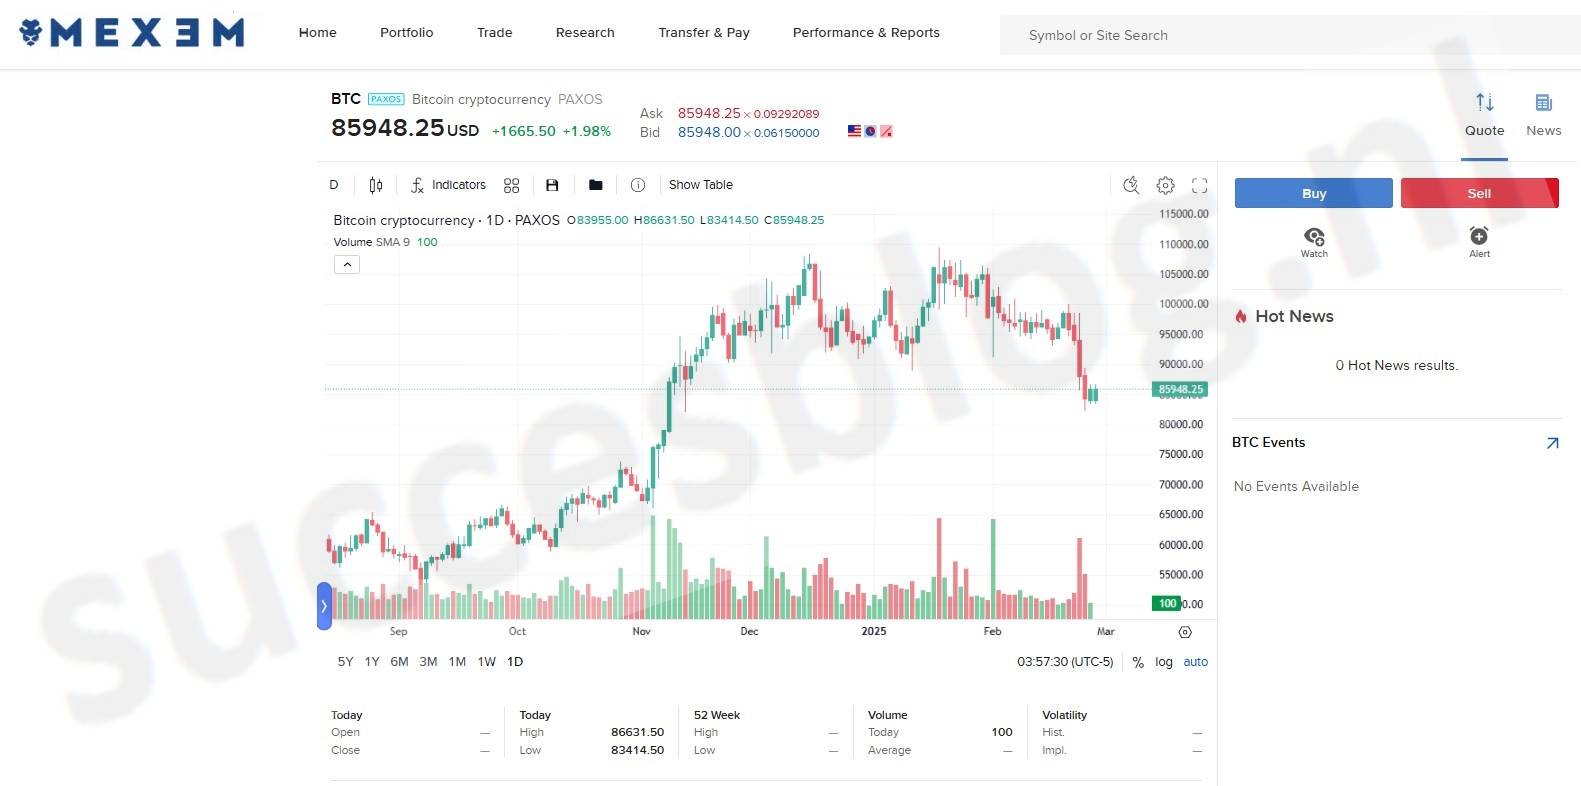Screen dimensions: 1581x786
Task: Open the Performance & Reports menu
Action: point(866,33)
